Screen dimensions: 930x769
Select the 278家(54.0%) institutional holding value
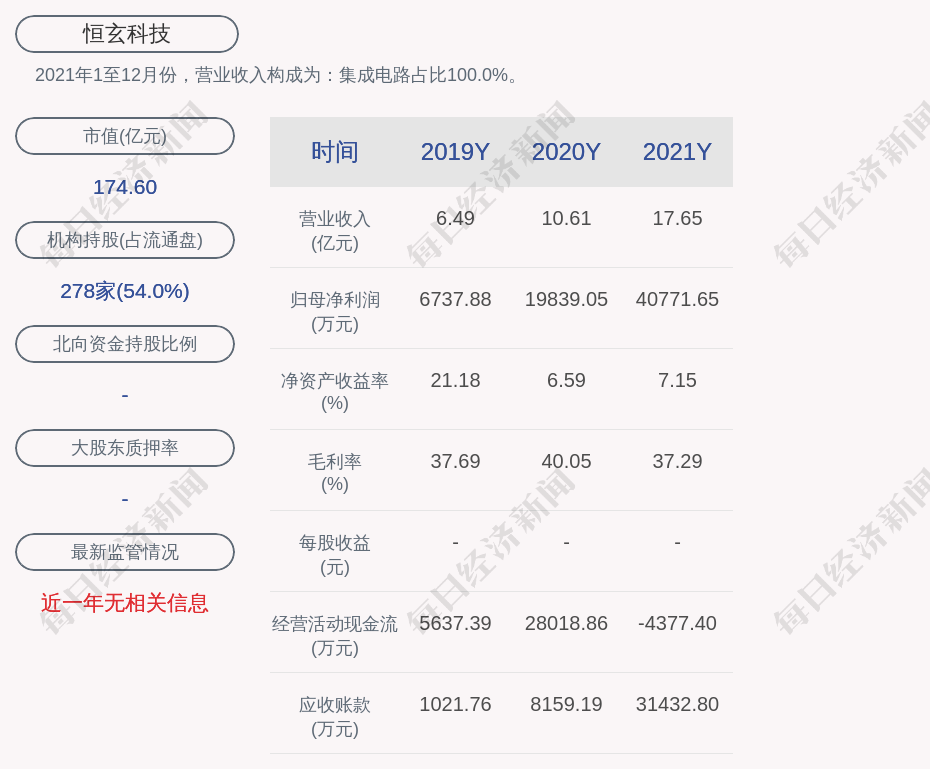(125, 291)
